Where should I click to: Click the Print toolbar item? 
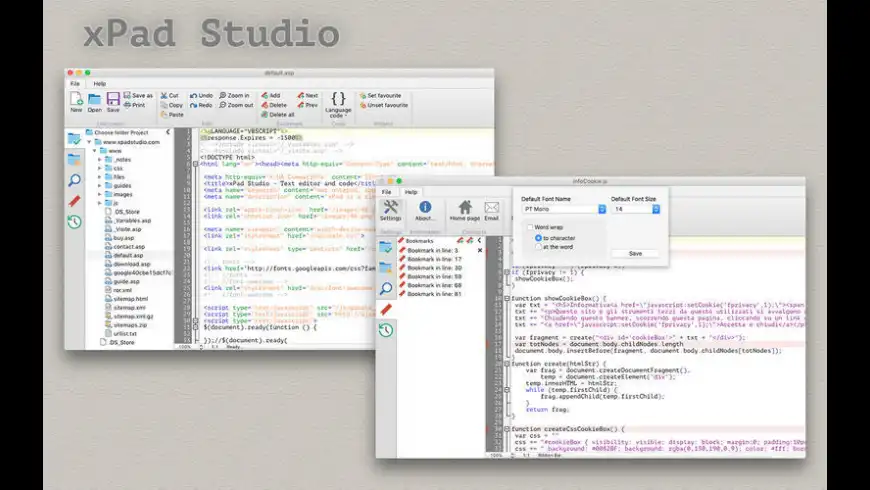tap(135, 105)
